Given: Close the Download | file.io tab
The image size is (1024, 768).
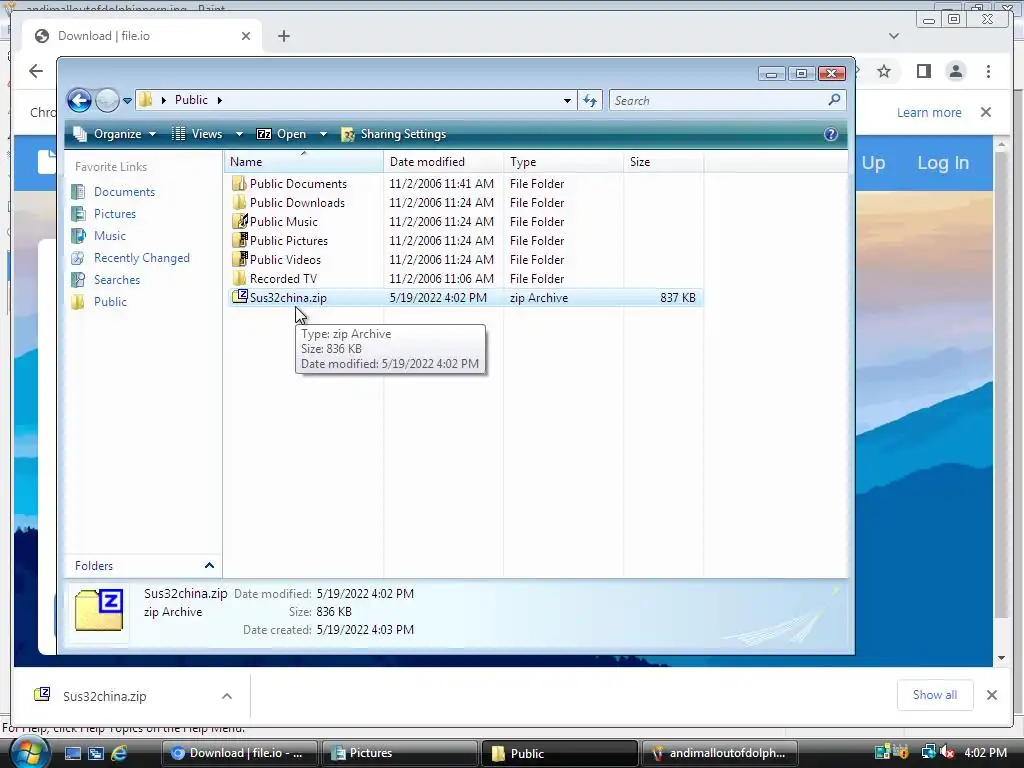Looking at the screenshot, I should (x=246, y=36).
